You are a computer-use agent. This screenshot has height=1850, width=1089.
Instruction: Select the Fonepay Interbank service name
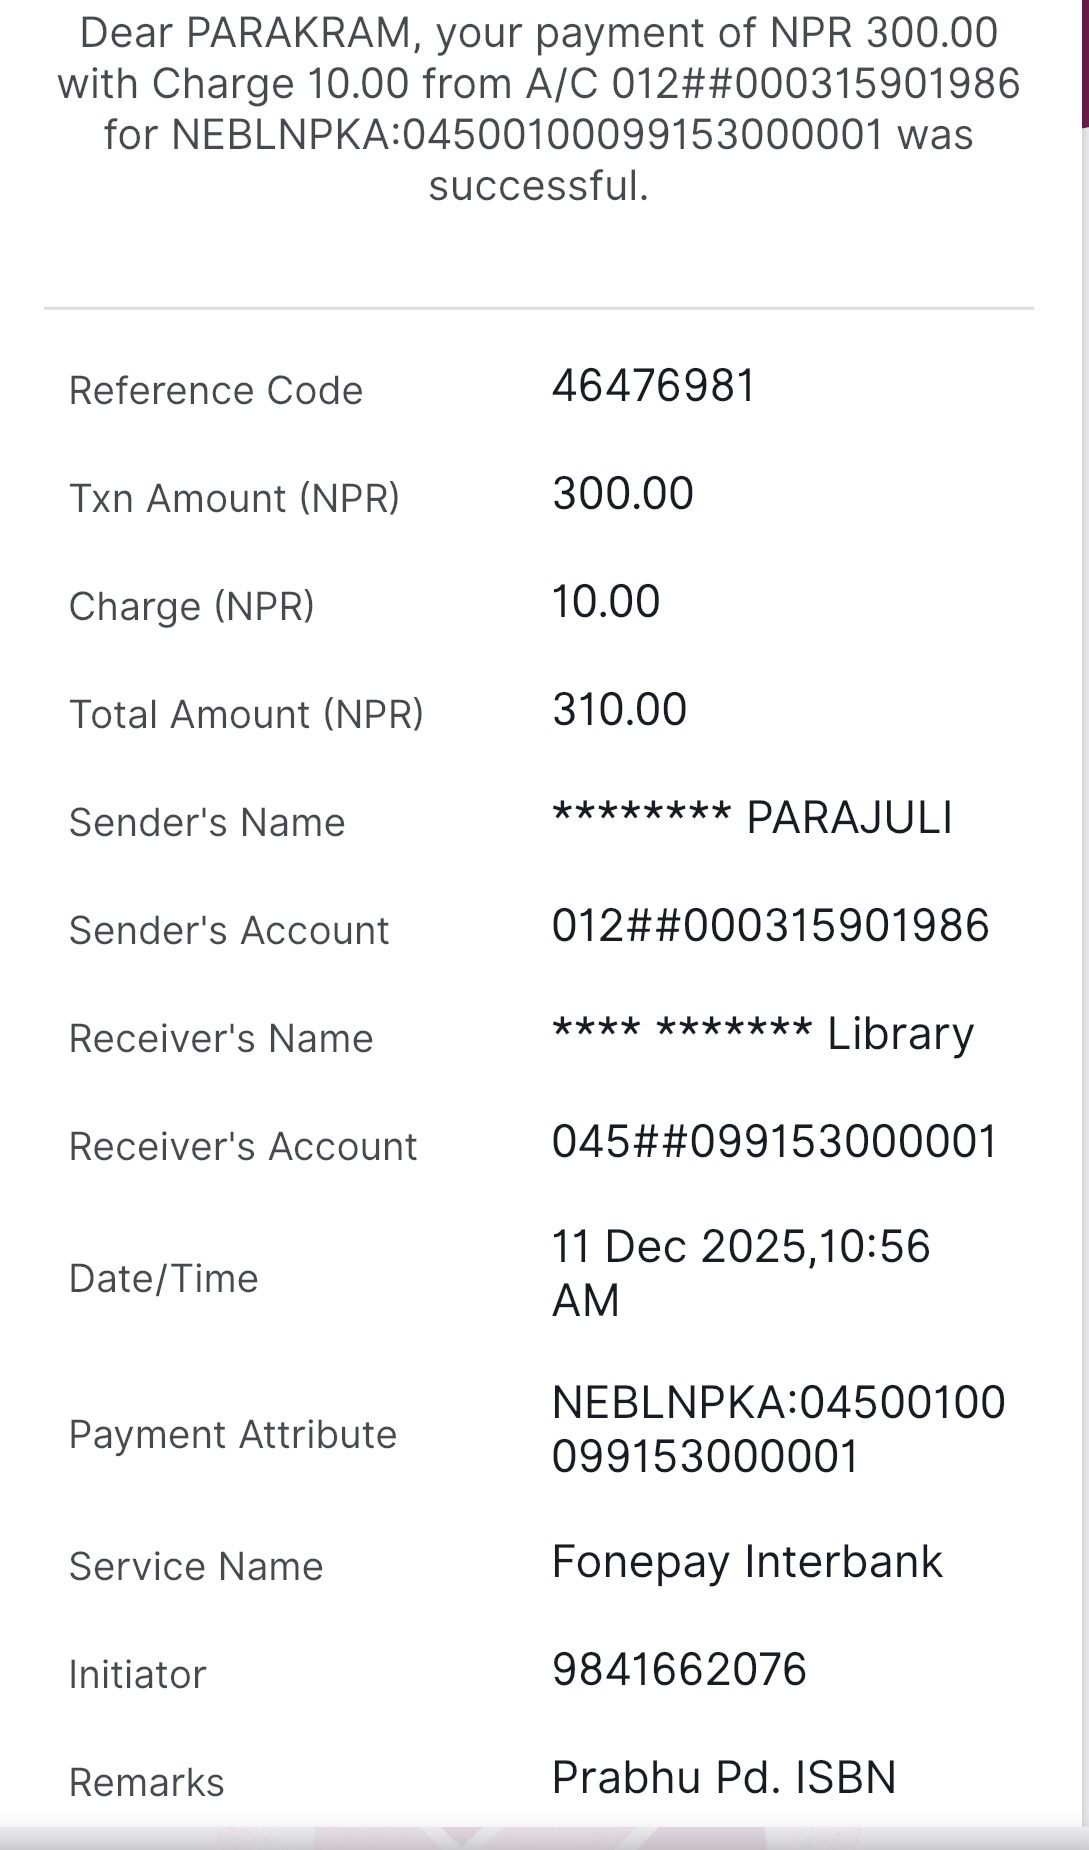(746, 1562)
